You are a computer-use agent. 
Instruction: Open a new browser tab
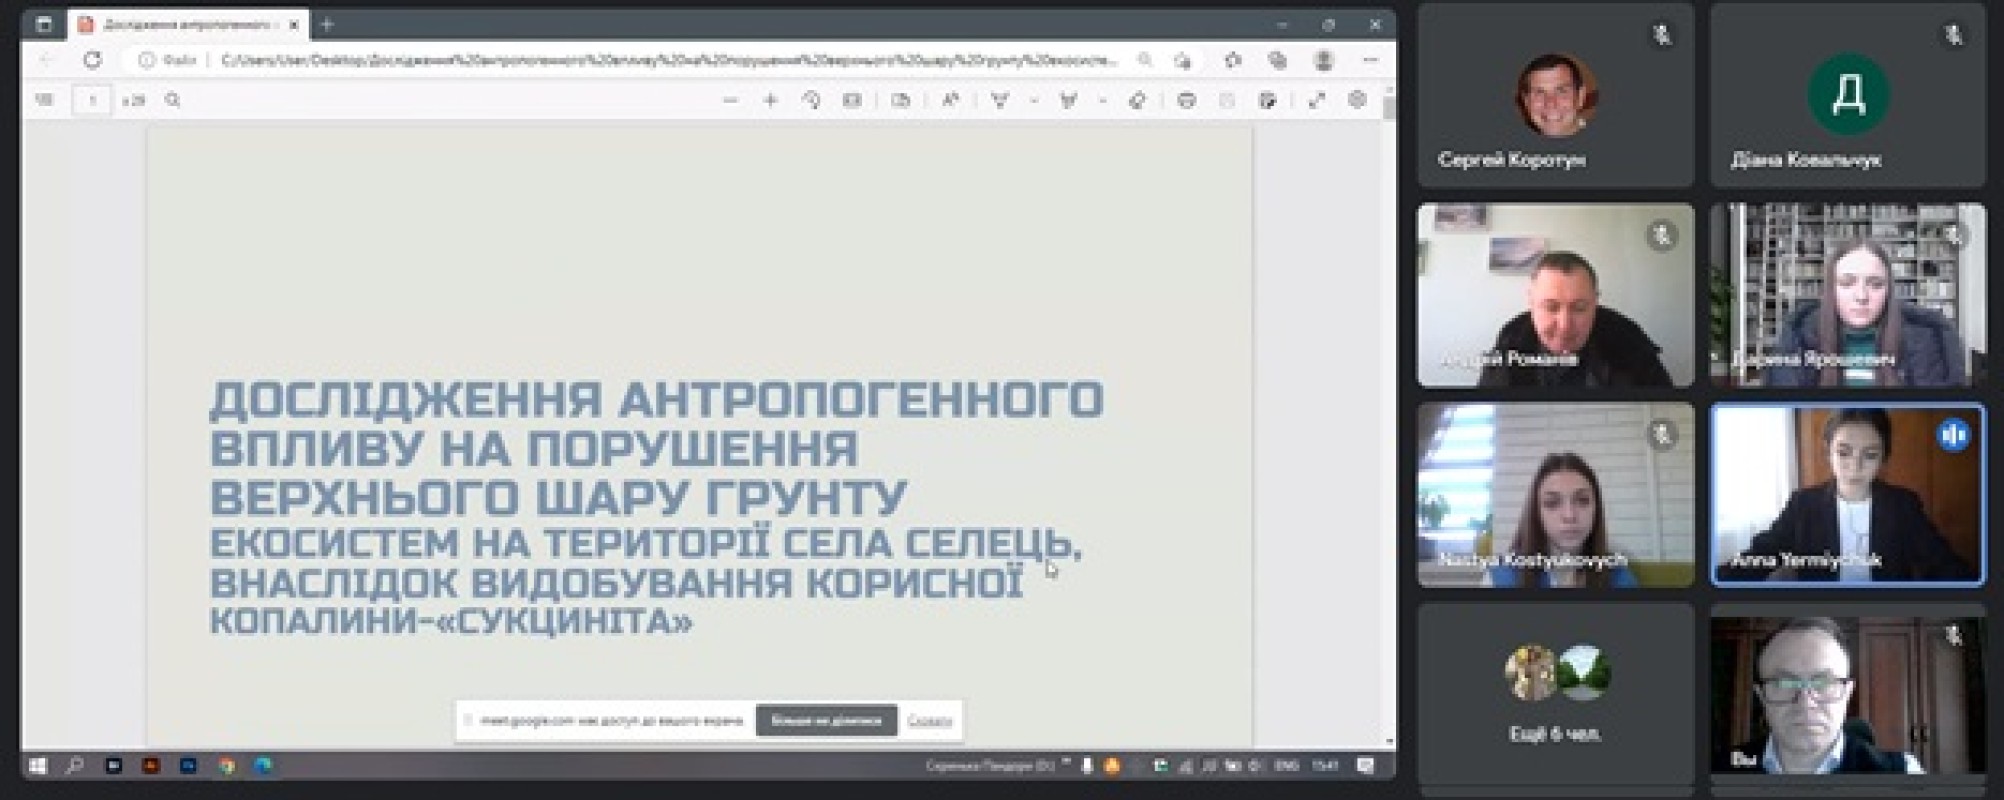pyautogui.click(x=327, y=24)
